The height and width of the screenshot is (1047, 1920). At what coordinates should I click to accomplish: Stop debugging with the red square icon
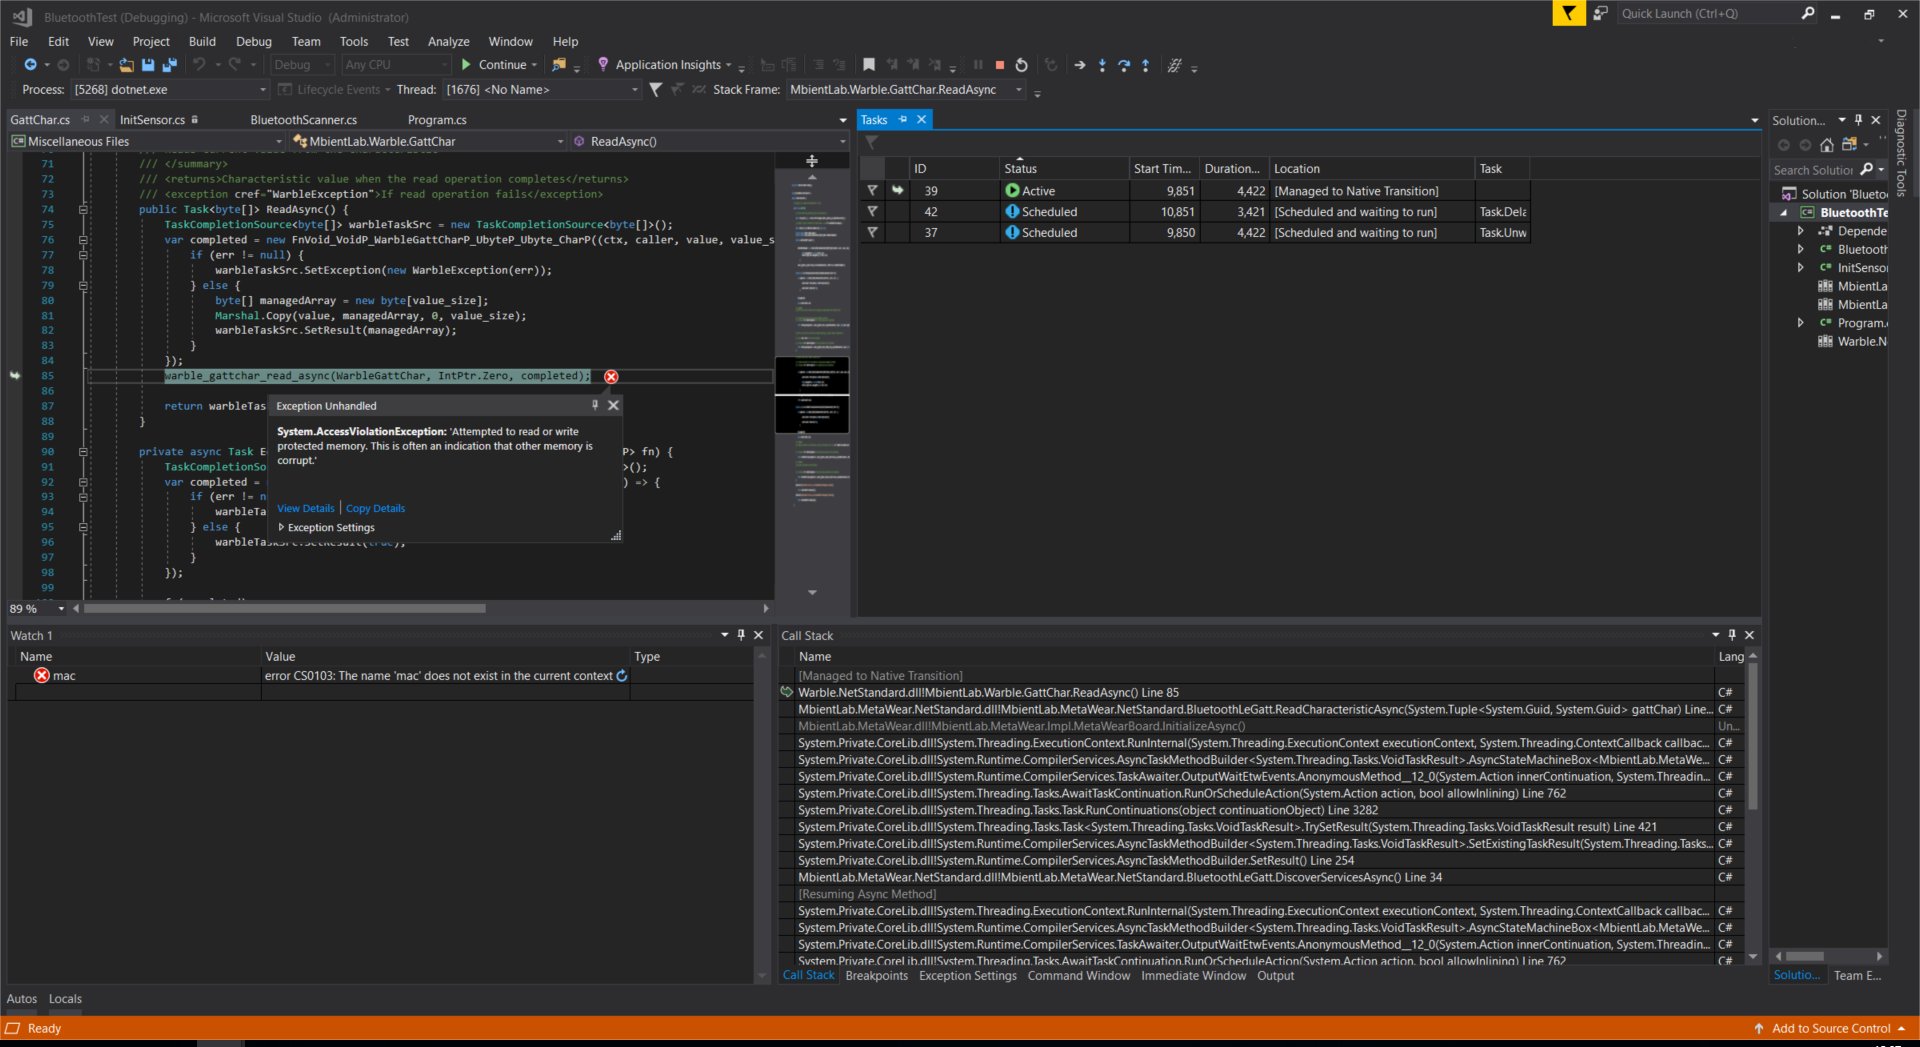(999, 65)
